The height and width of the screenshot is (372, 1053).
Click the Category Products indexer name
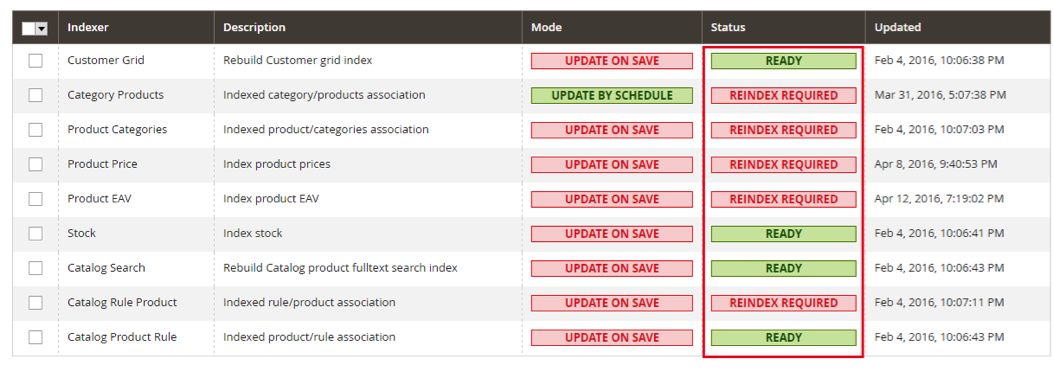116,95
